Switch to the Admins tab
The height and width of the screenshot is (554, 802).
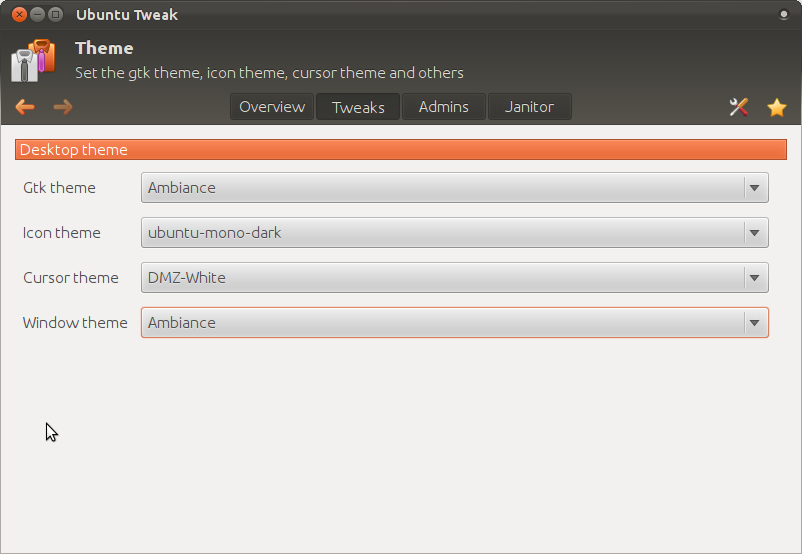point(443,106)
